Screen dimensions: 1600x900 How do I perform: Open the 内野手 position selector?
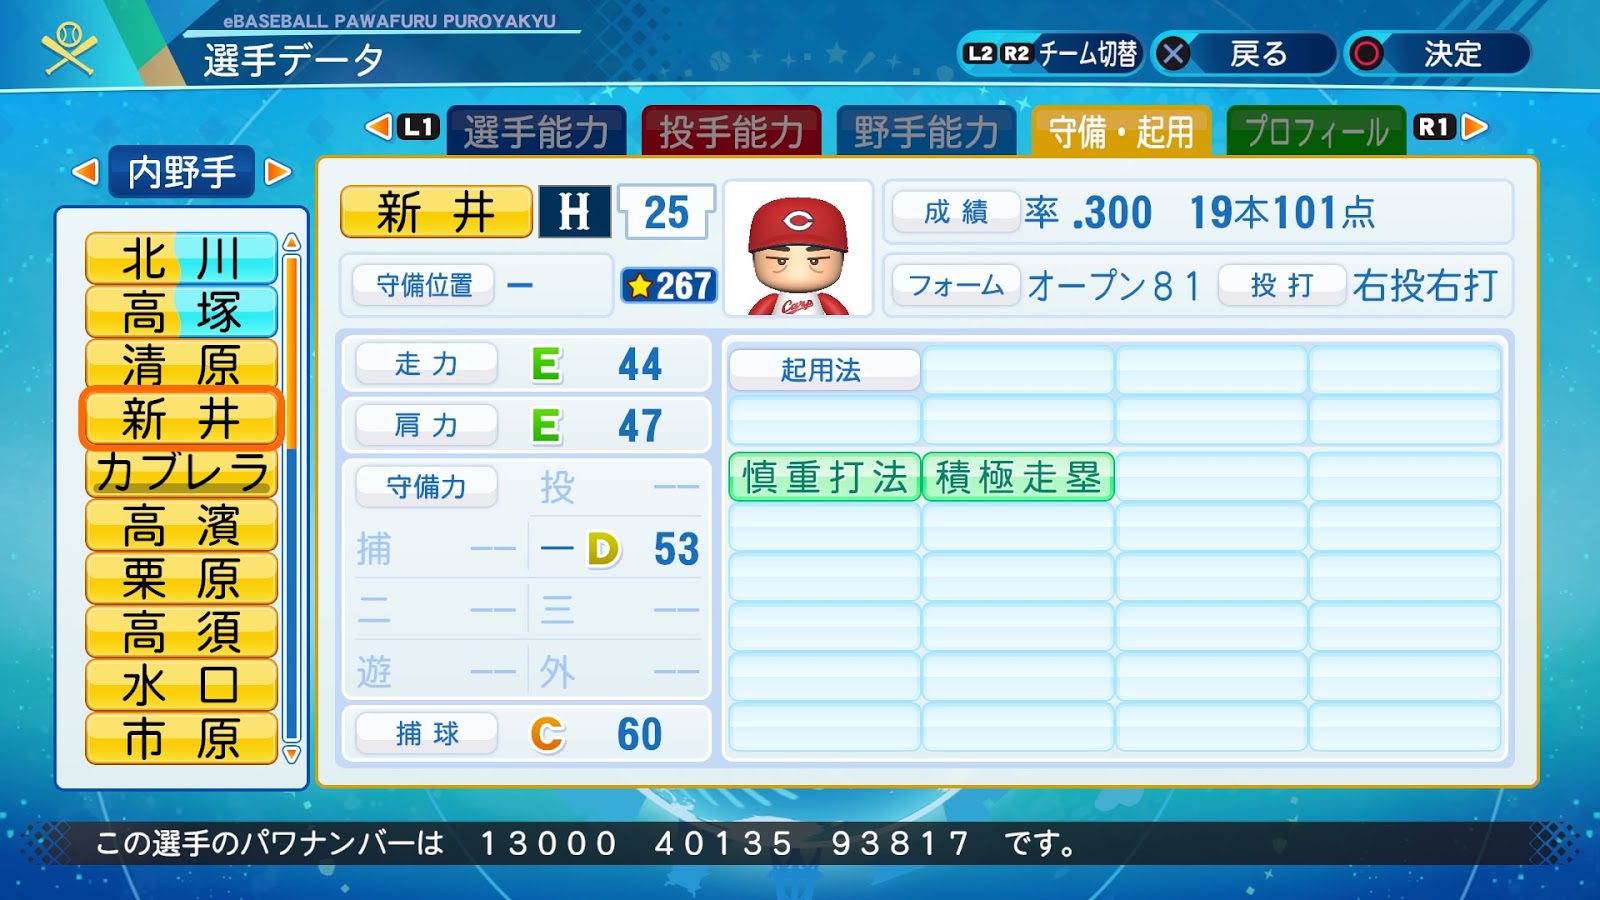pos(182,172)
